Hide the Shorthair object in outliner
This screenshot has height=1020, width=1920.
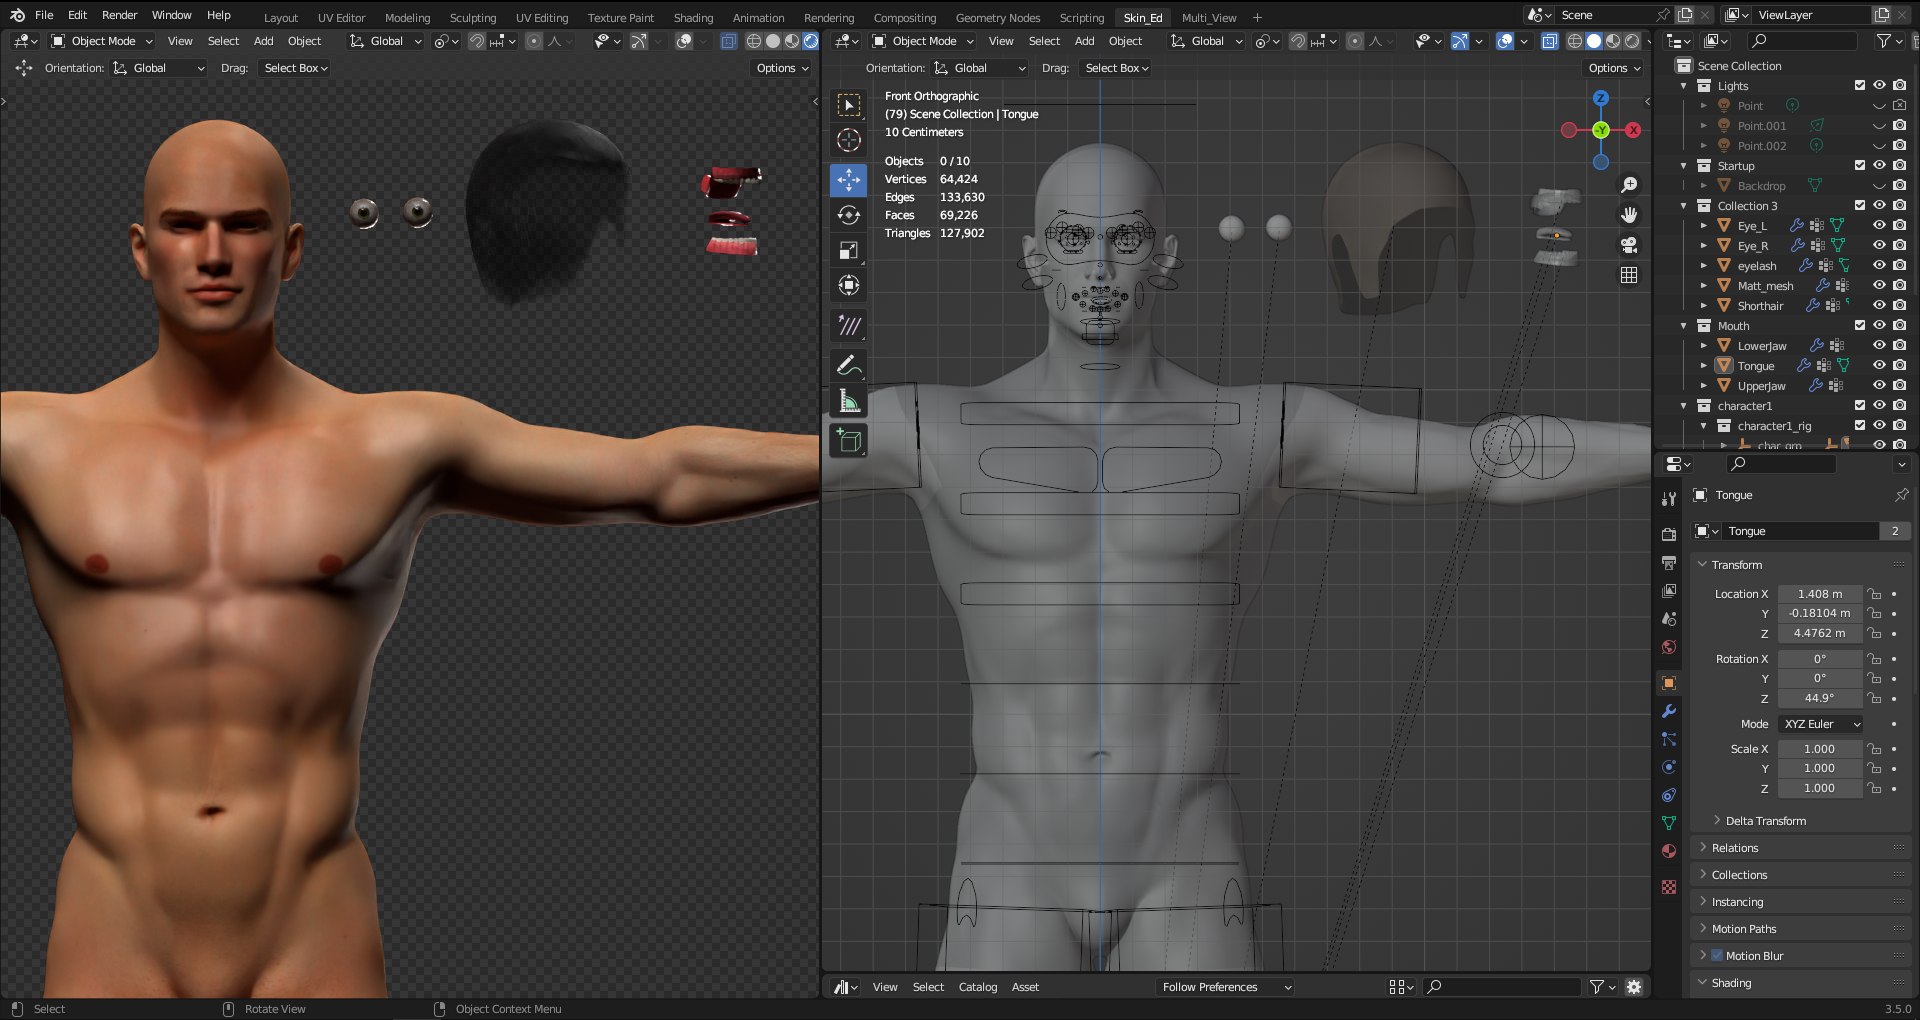(1879, 305)
